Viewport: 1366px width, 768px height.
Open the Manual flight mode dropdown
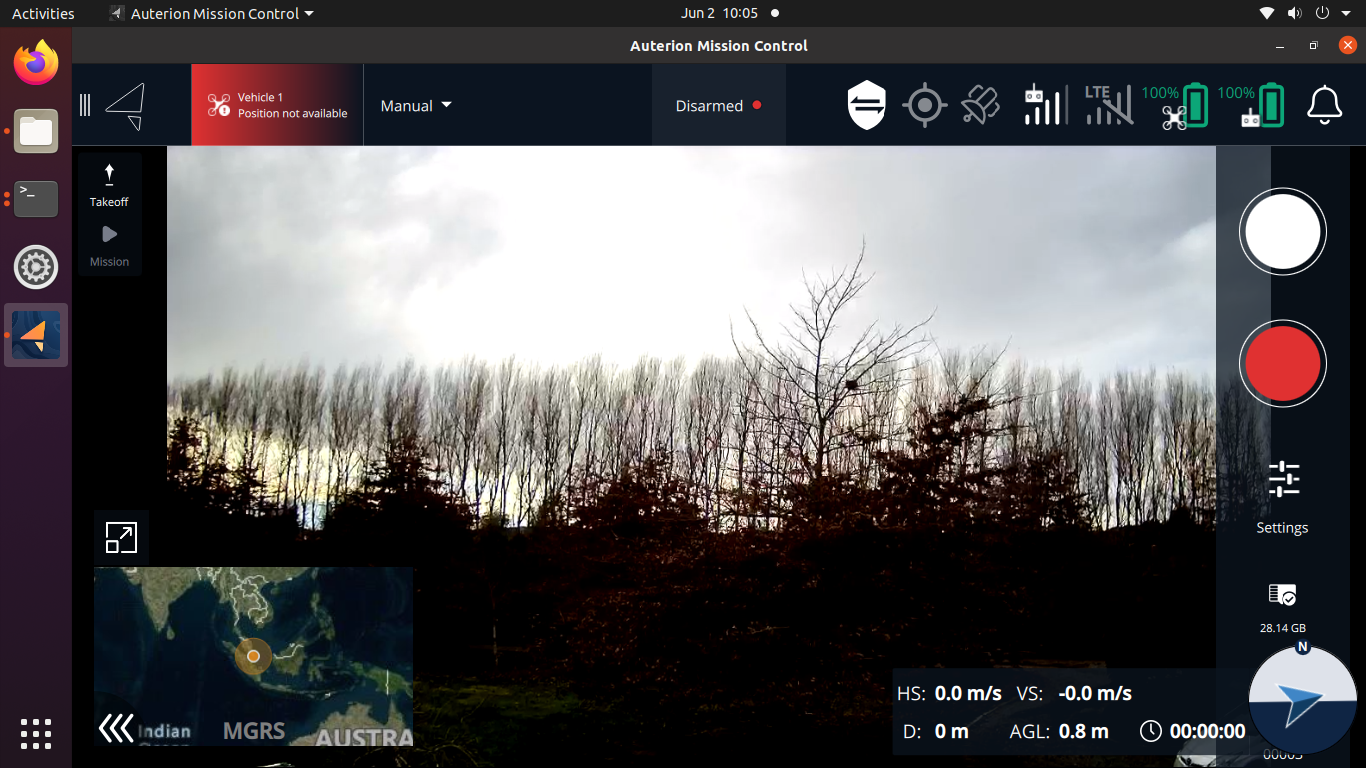click(x=415, y=105)
